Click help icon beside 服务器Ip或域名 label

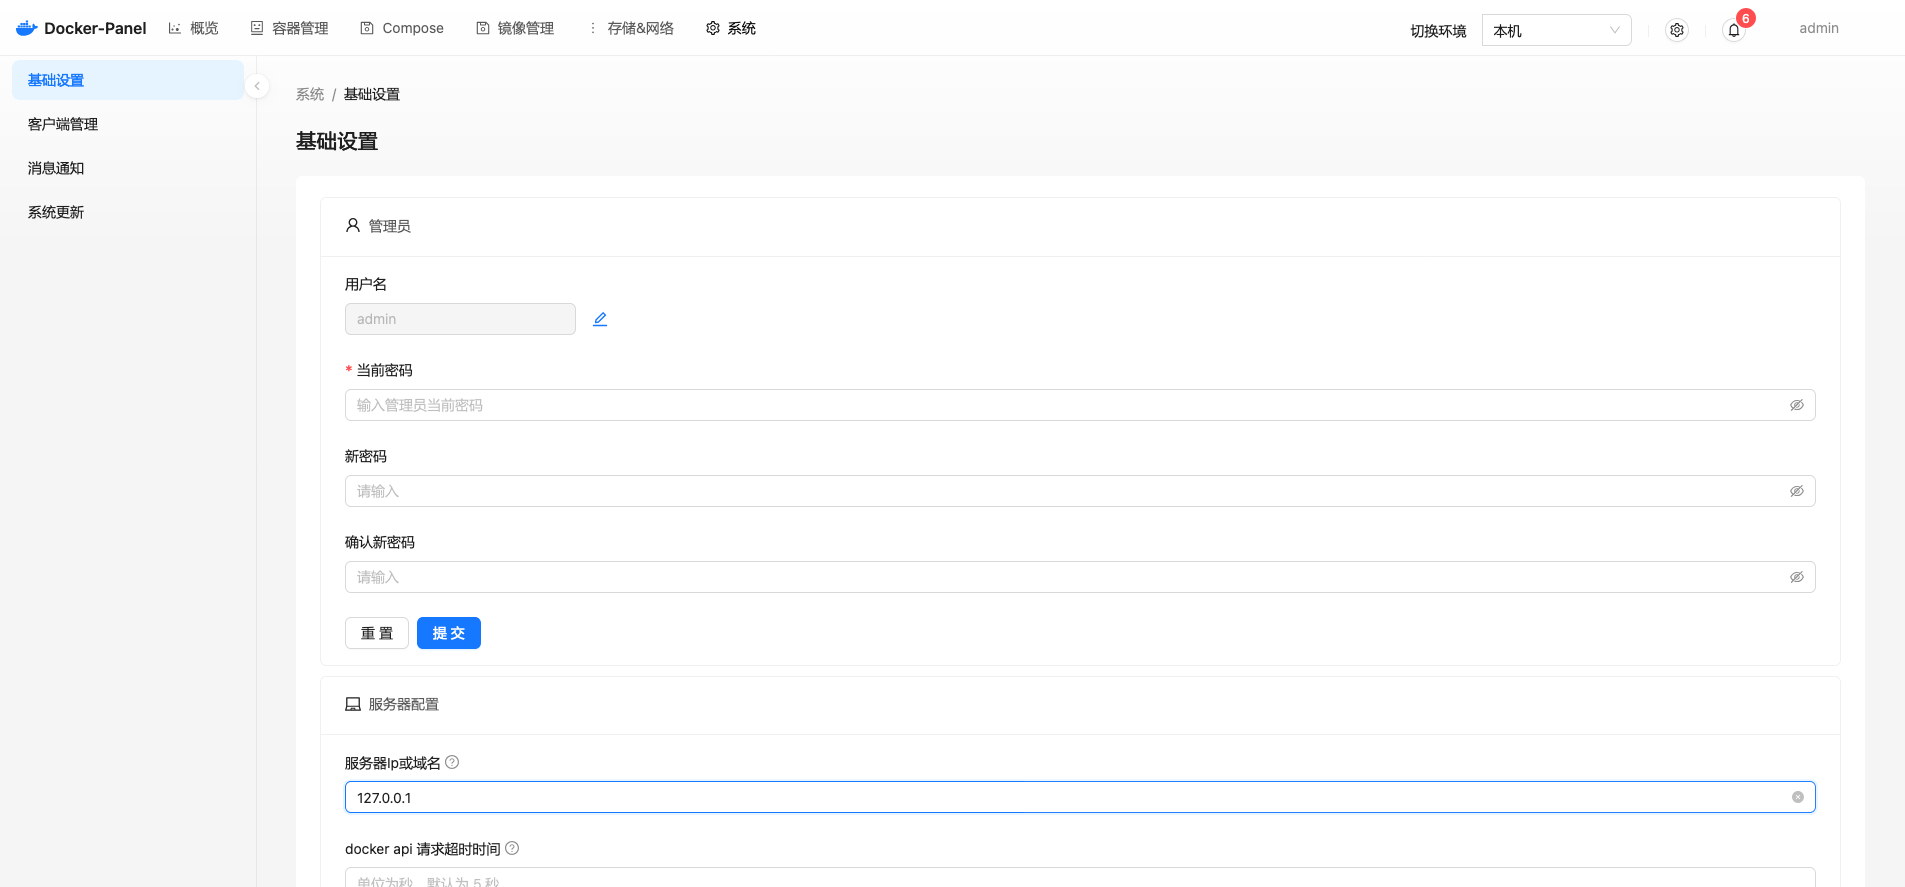(x=452, y=762)
